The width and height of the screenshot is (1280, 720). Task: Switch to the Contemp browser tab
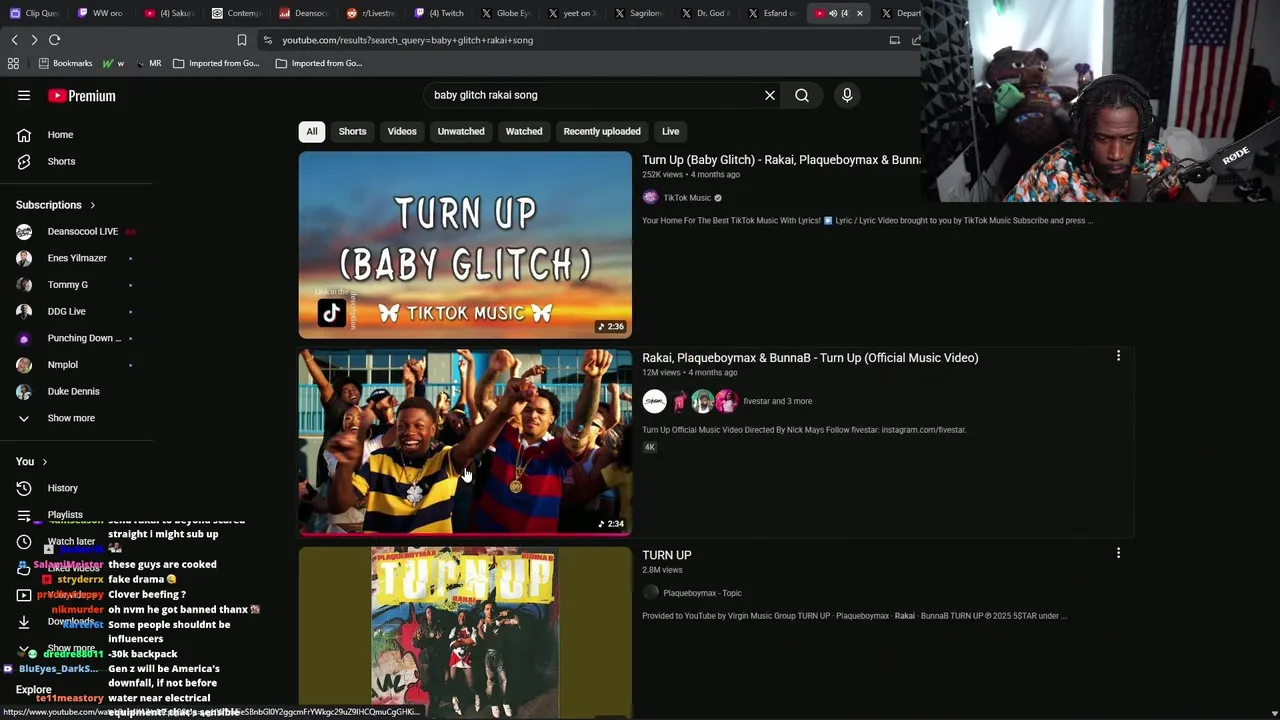pyautogui.click(x=236, y=13)
